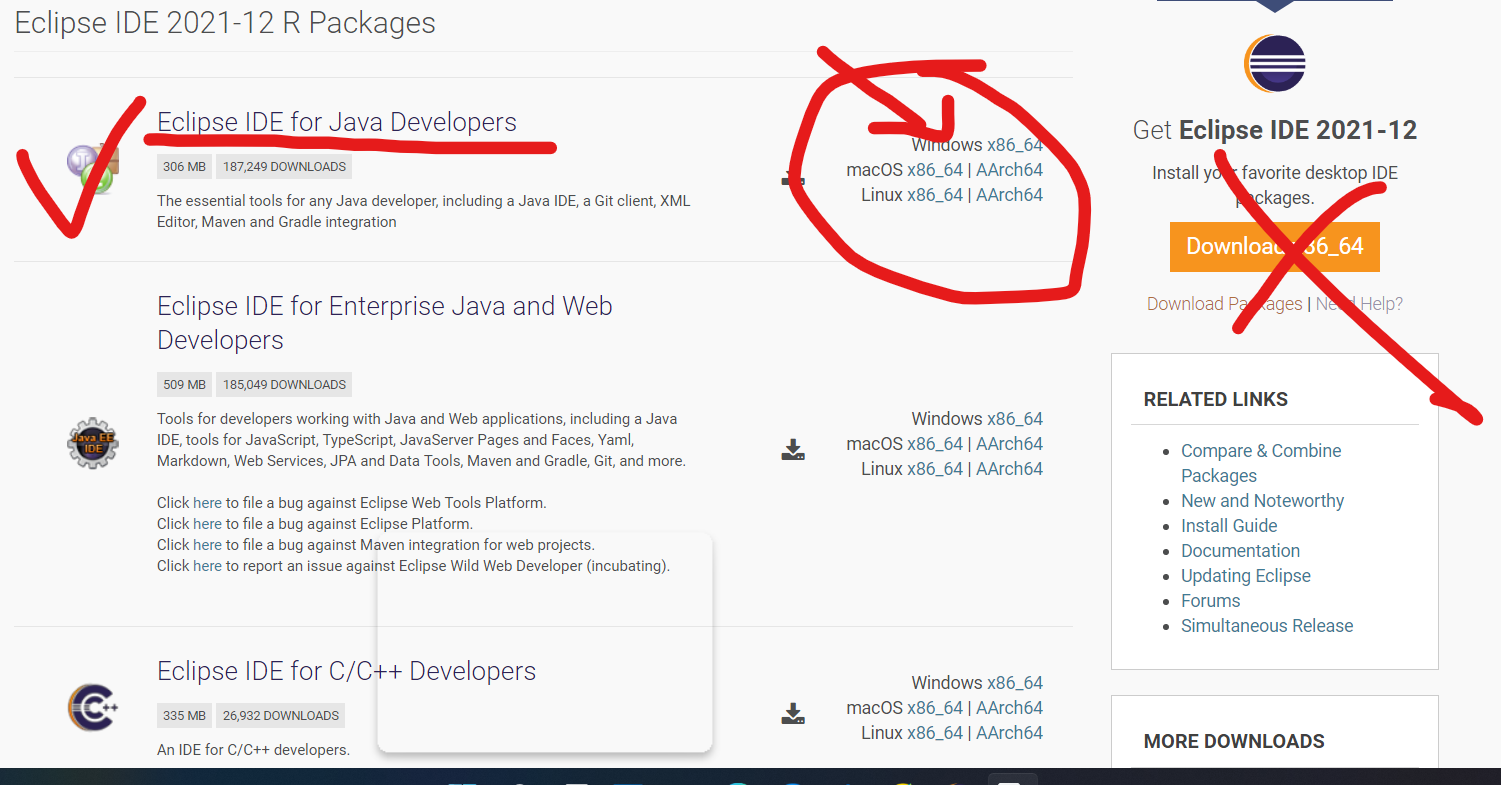
Task: Choose Windows x86_64 for C/C++ Developers
Action: pyautogui.click(x=1015, y=683)
